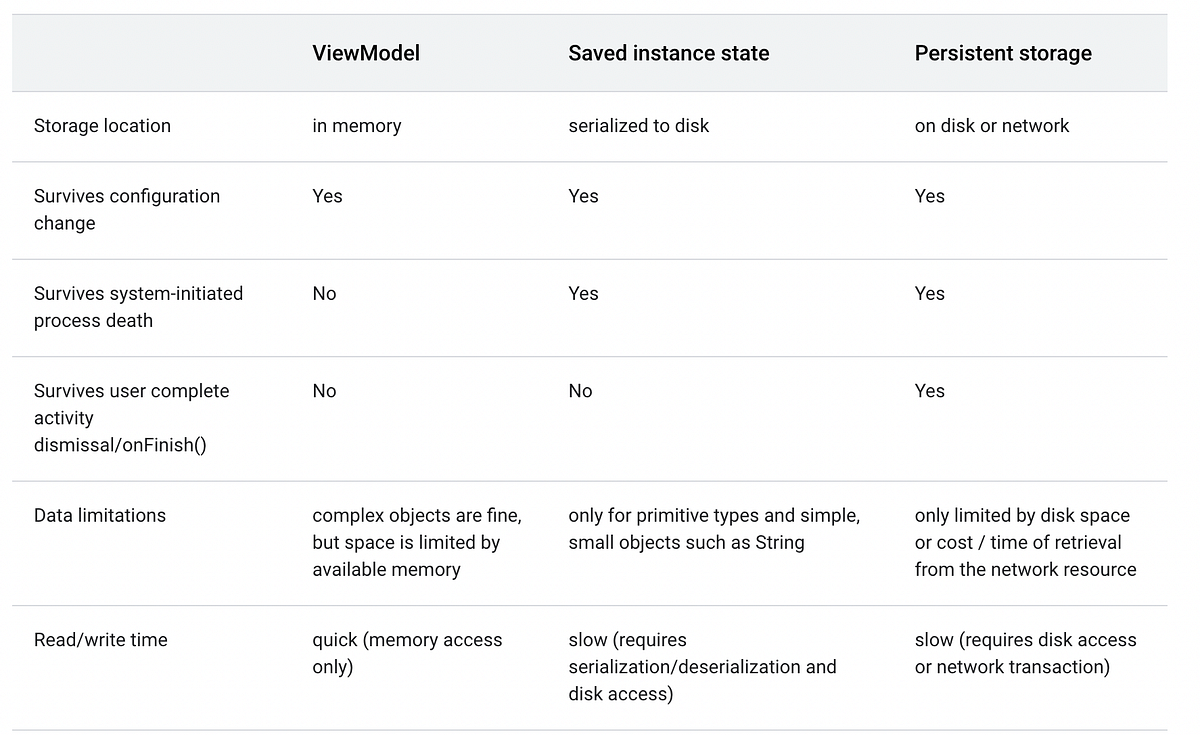This screenshot has width=1200, height=735.
Task: Click the "serialized to disk" cell
Action: coord(639,126)
